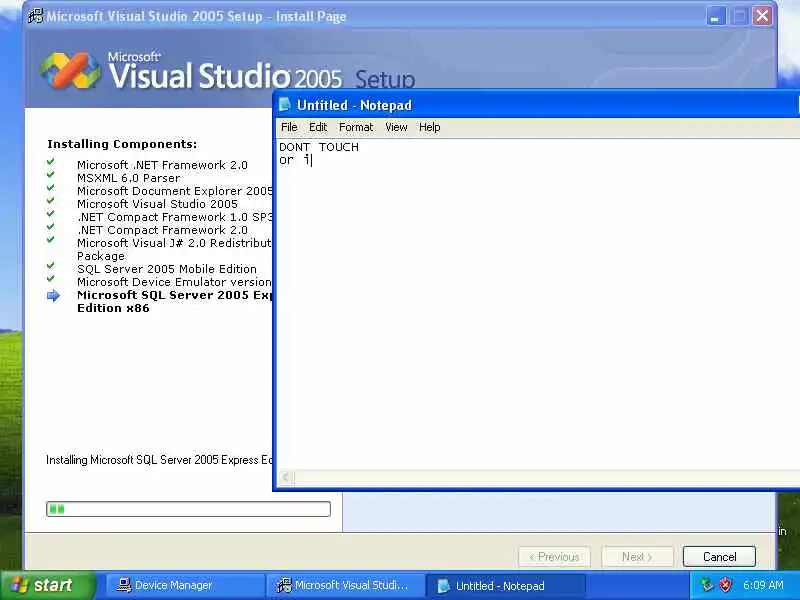Click the Notepad title bar icon
This screenshot has width=800, height=600.
coord(285,105)
